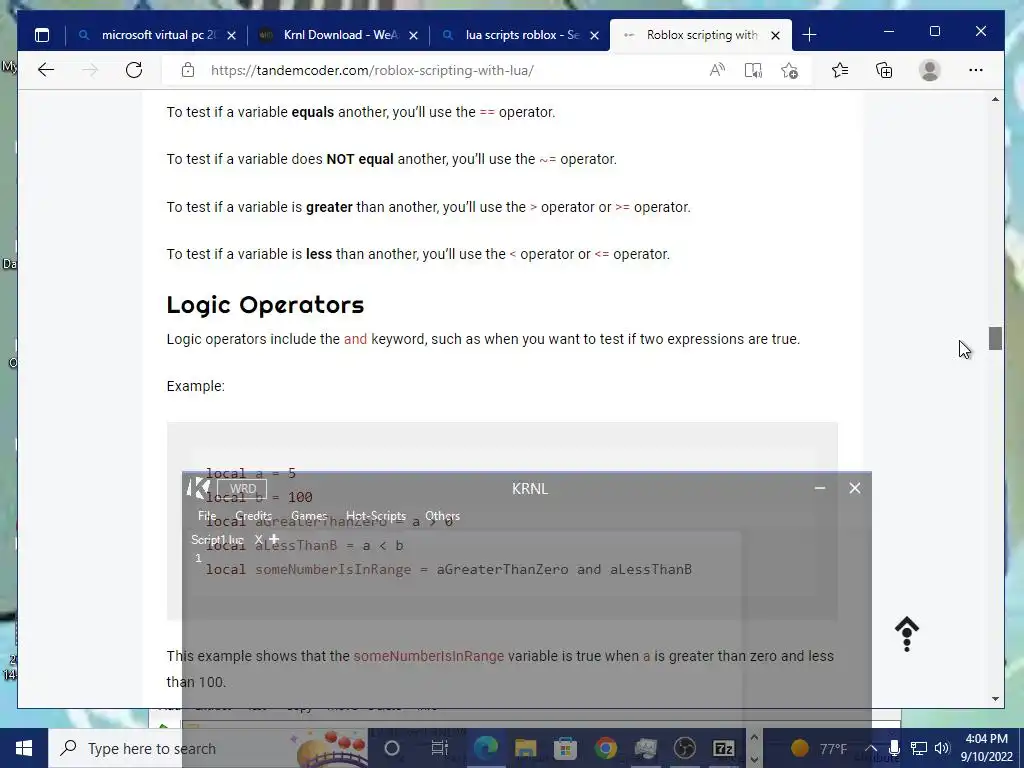Close the microsoft virtual pc tab
The image size is (1024, 768).
231,35
